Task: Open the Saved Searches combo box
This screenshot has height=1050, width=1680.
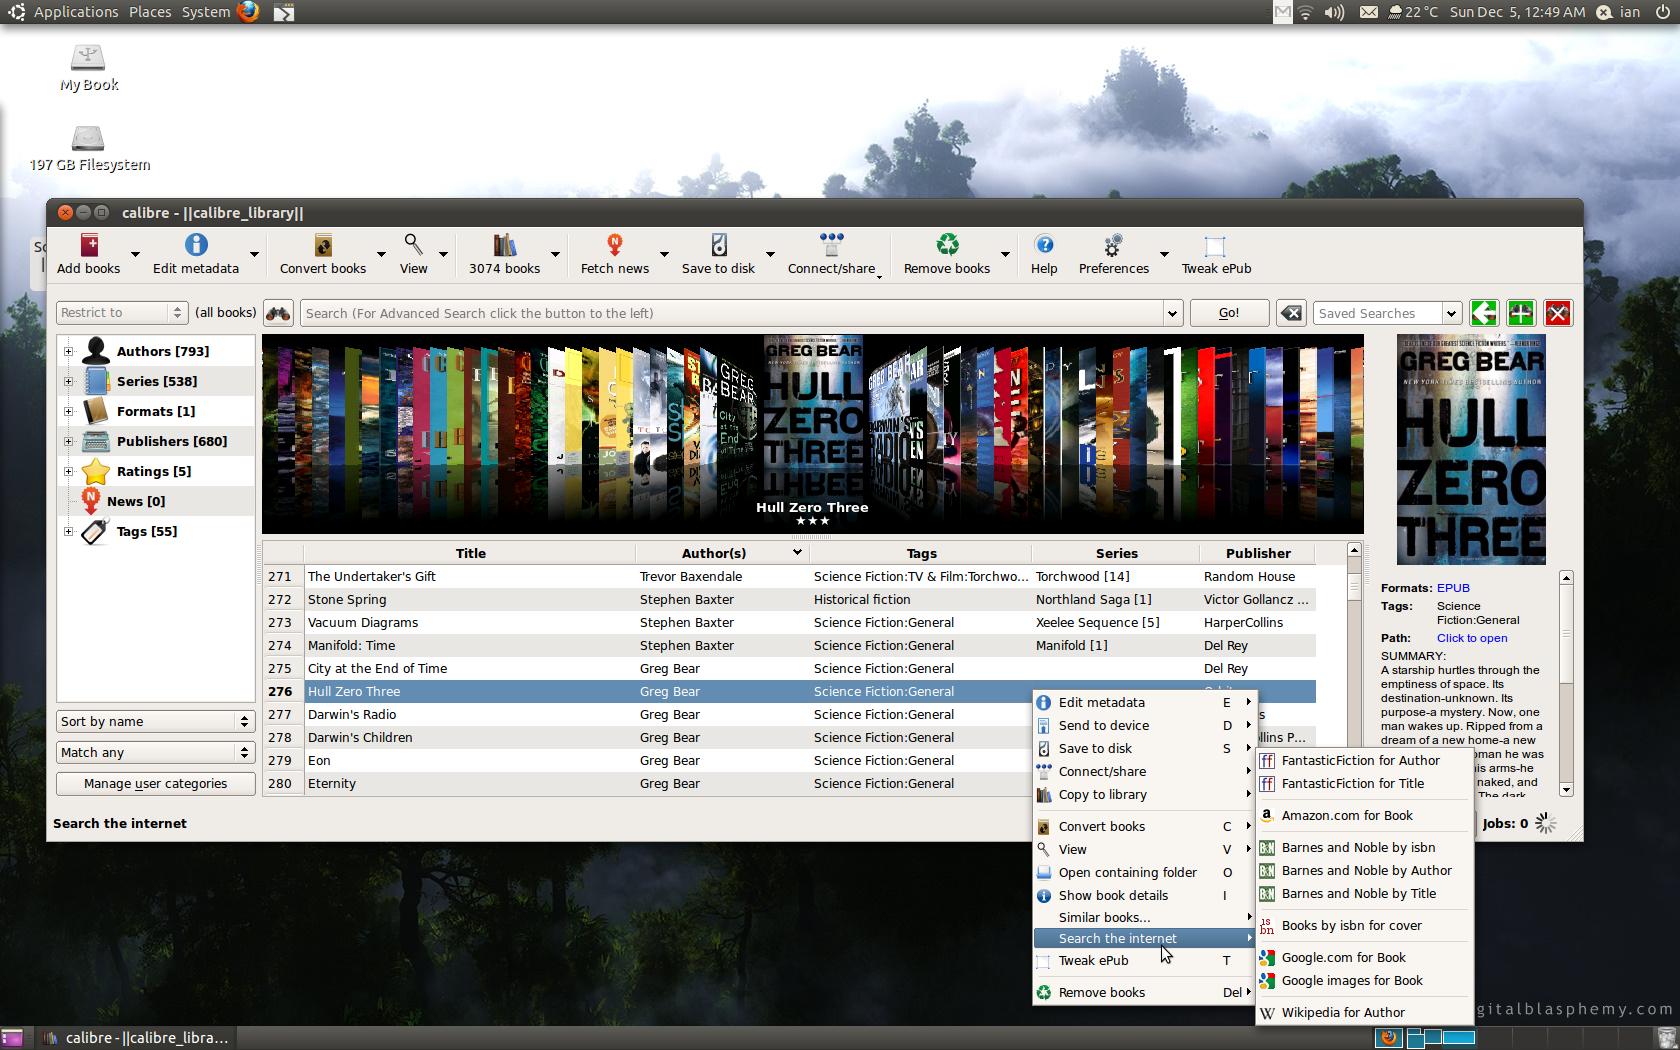Action: coord(1387,313)
